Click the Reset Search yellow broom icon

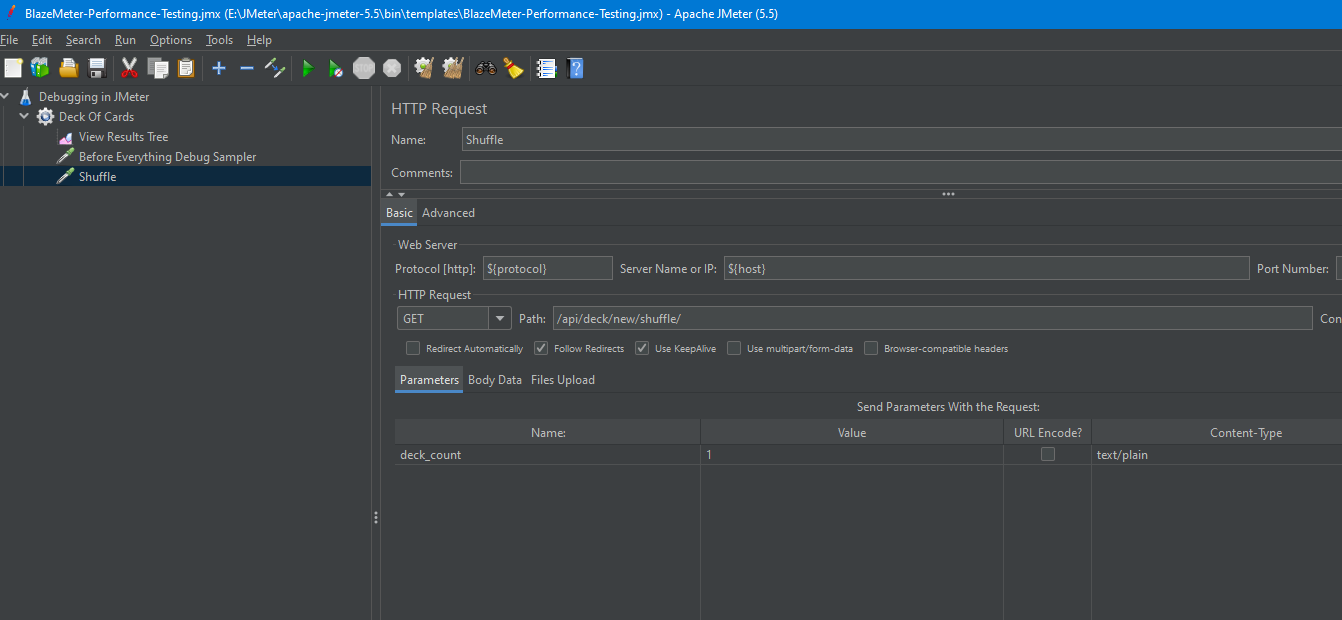click(513, 68)
